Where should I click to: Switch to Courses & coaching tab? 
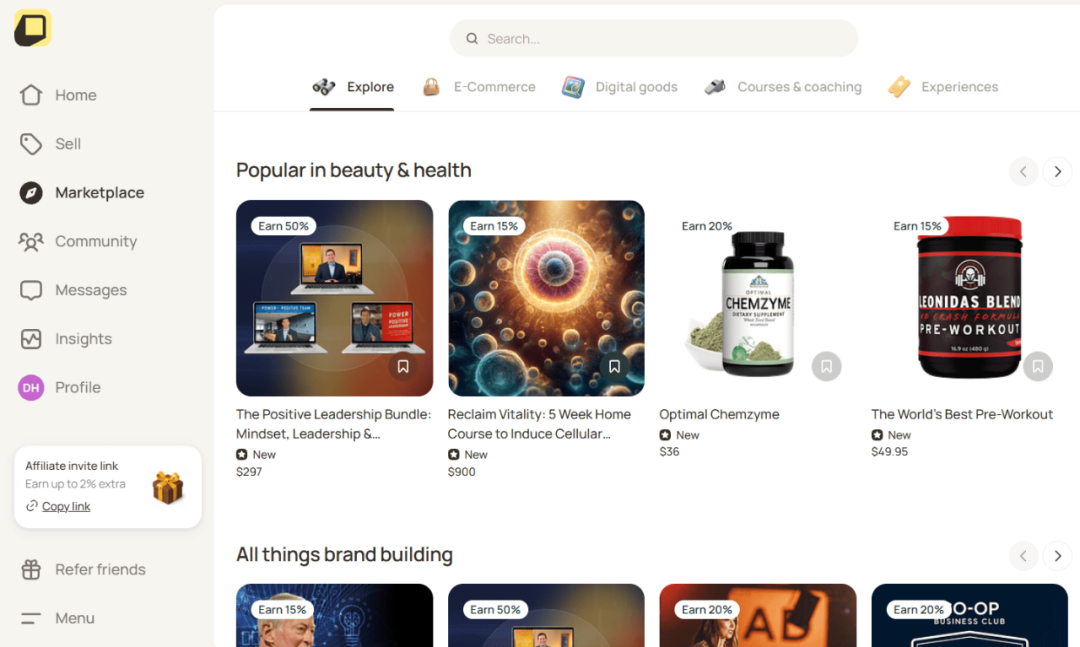click(x=783, y=87)
